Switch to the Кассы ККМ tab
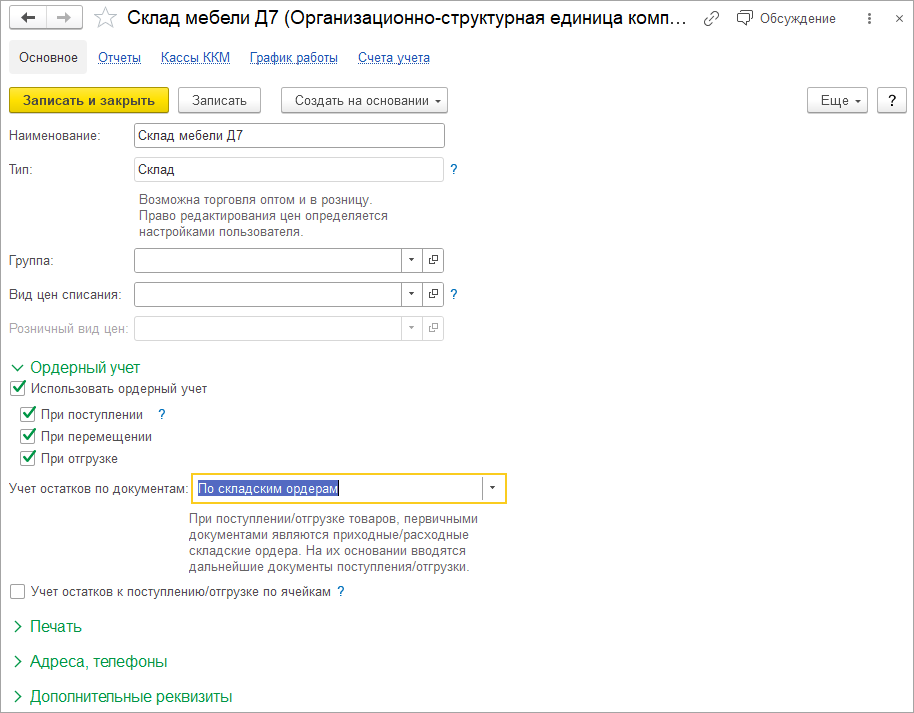 (195, 58)
